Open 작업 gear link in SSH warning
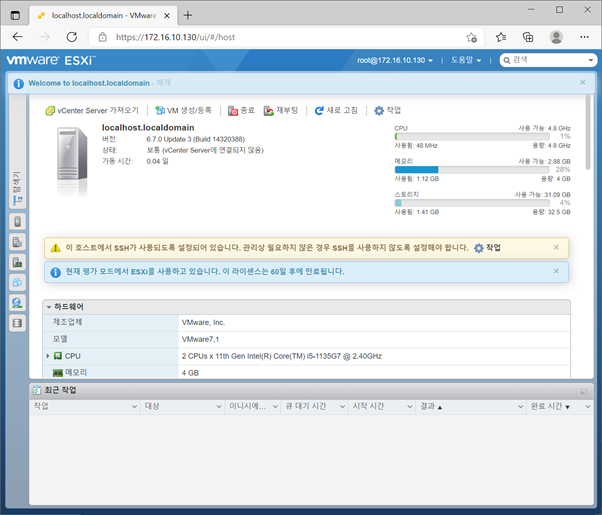Viewport: 602px width, 515px height. (487, 248)
